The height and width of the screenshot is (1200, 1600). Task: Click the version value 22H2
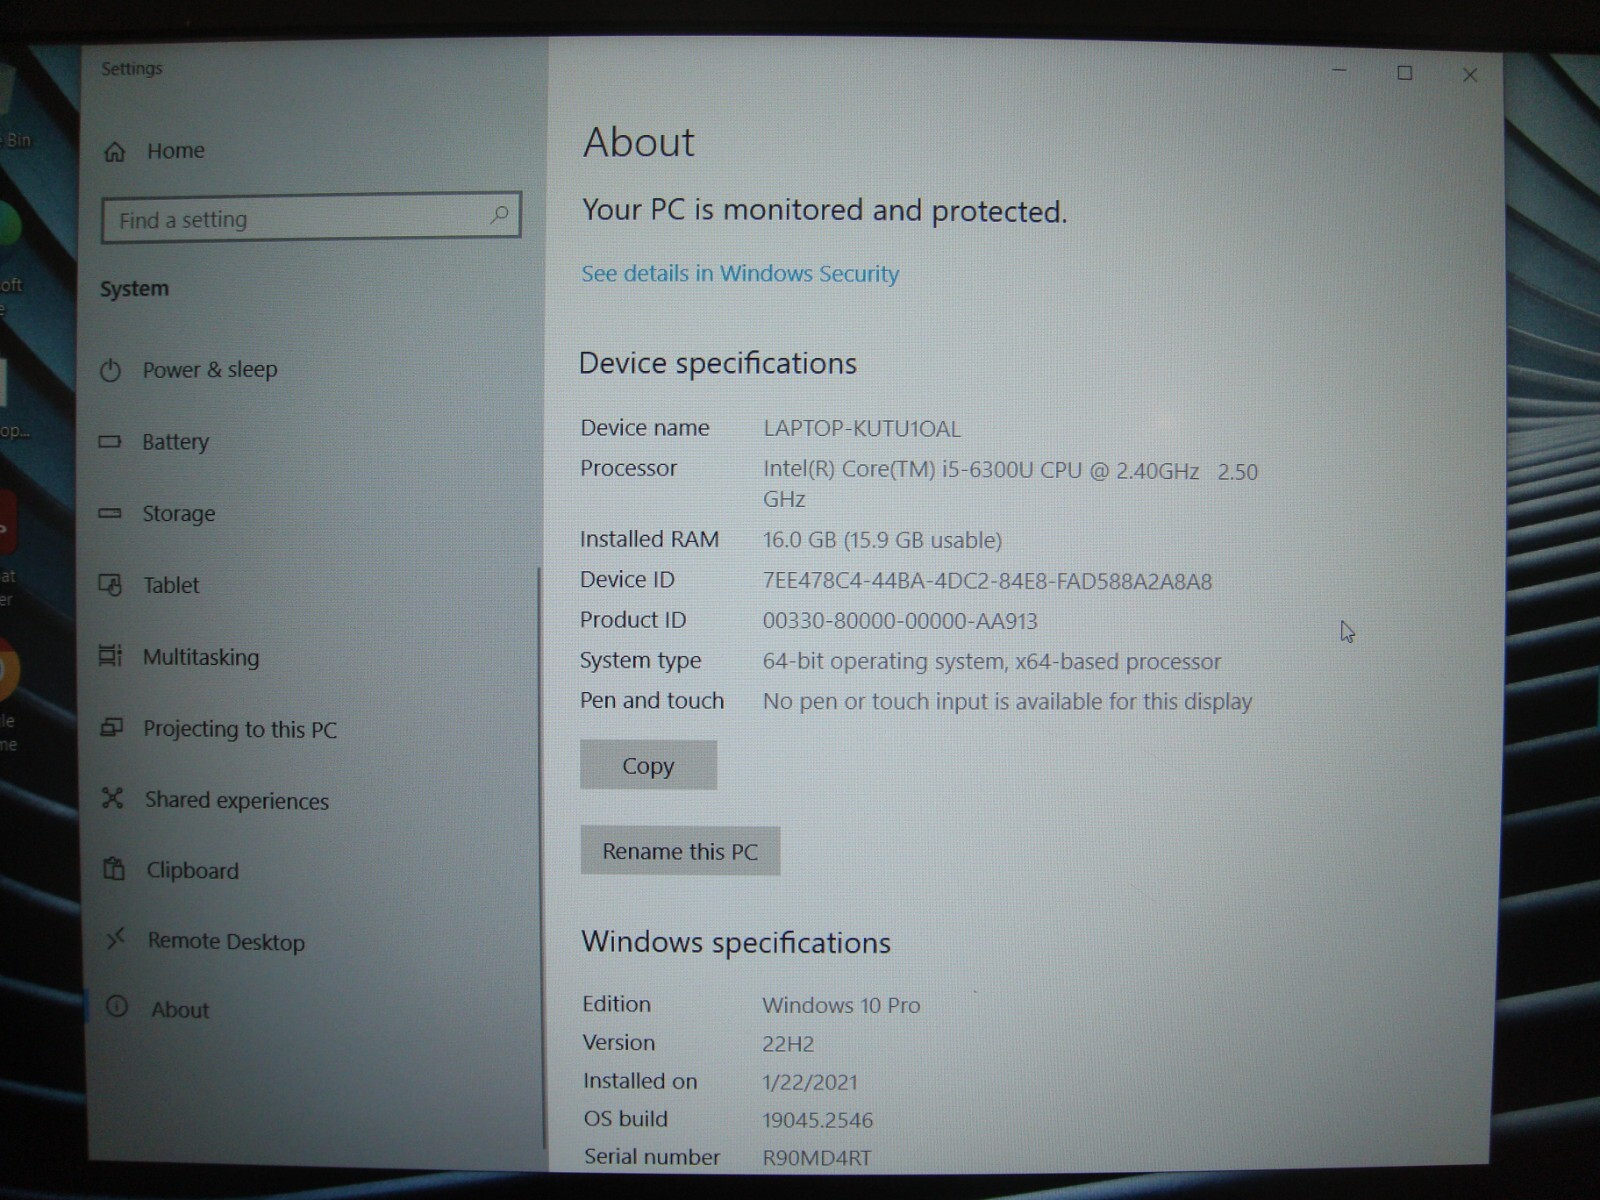pos(788,1044)
